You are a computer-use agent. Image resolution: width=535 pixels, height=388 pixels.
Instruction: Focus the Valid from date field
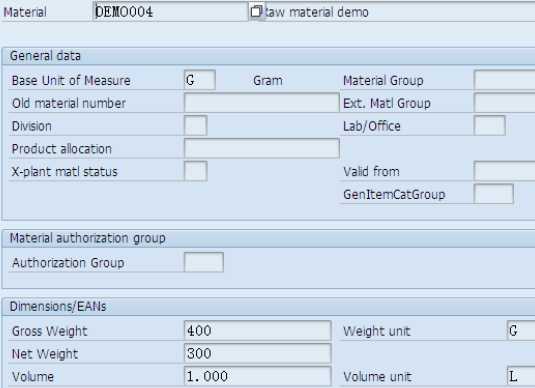(504, 171)
